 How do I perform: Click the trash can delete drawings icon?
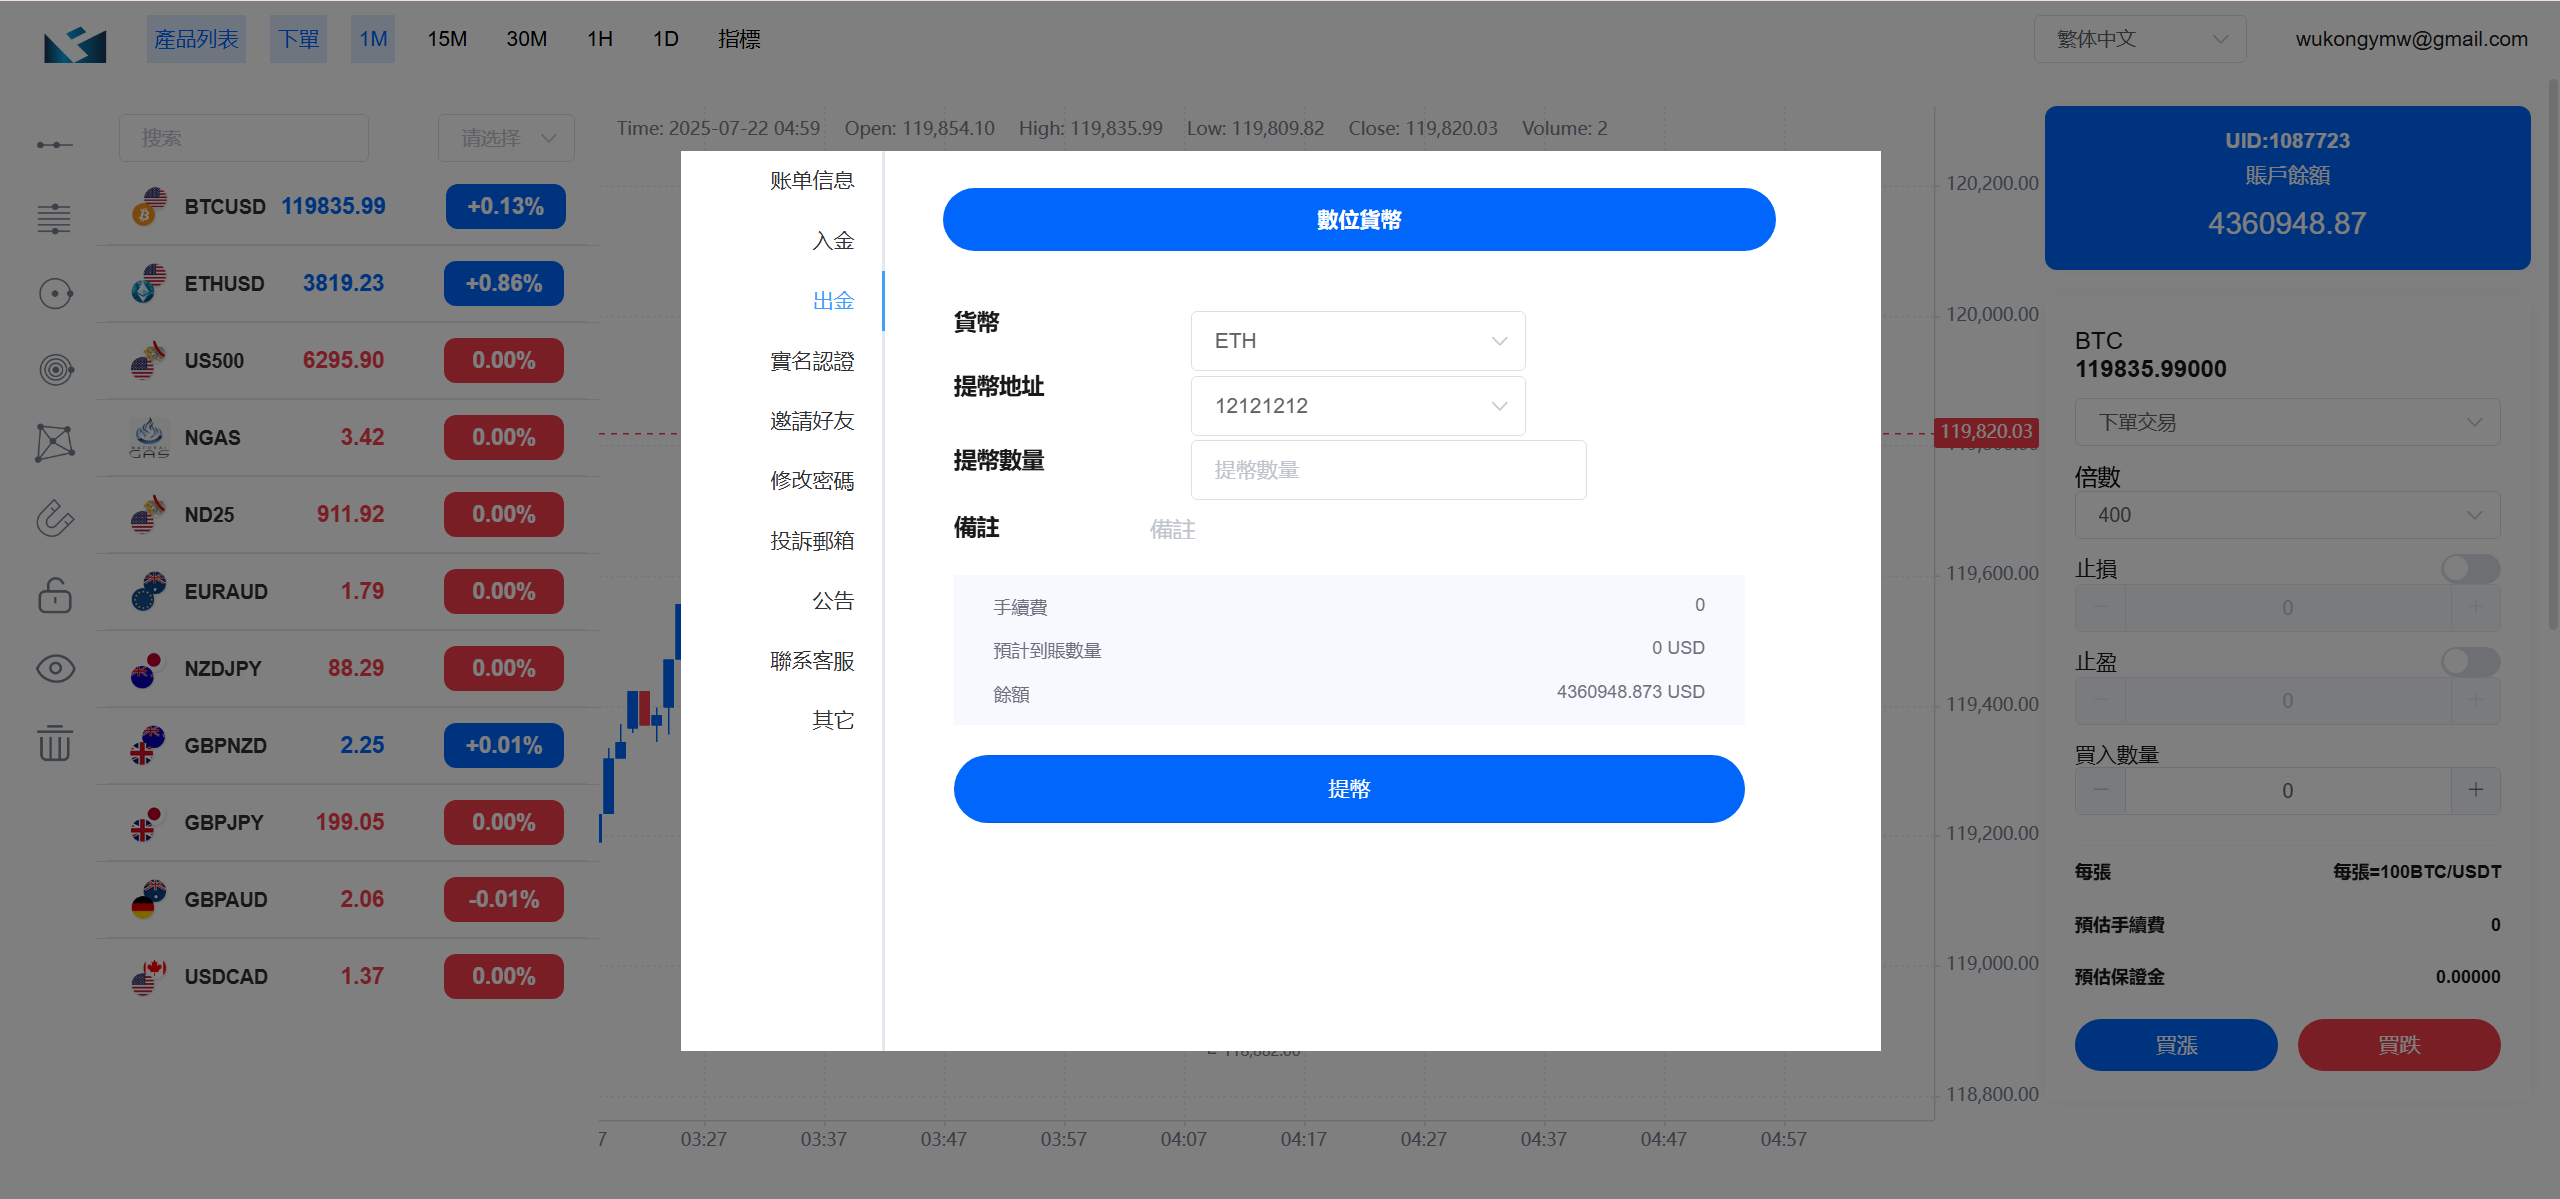pyautogui.click(x=55, y=743)
